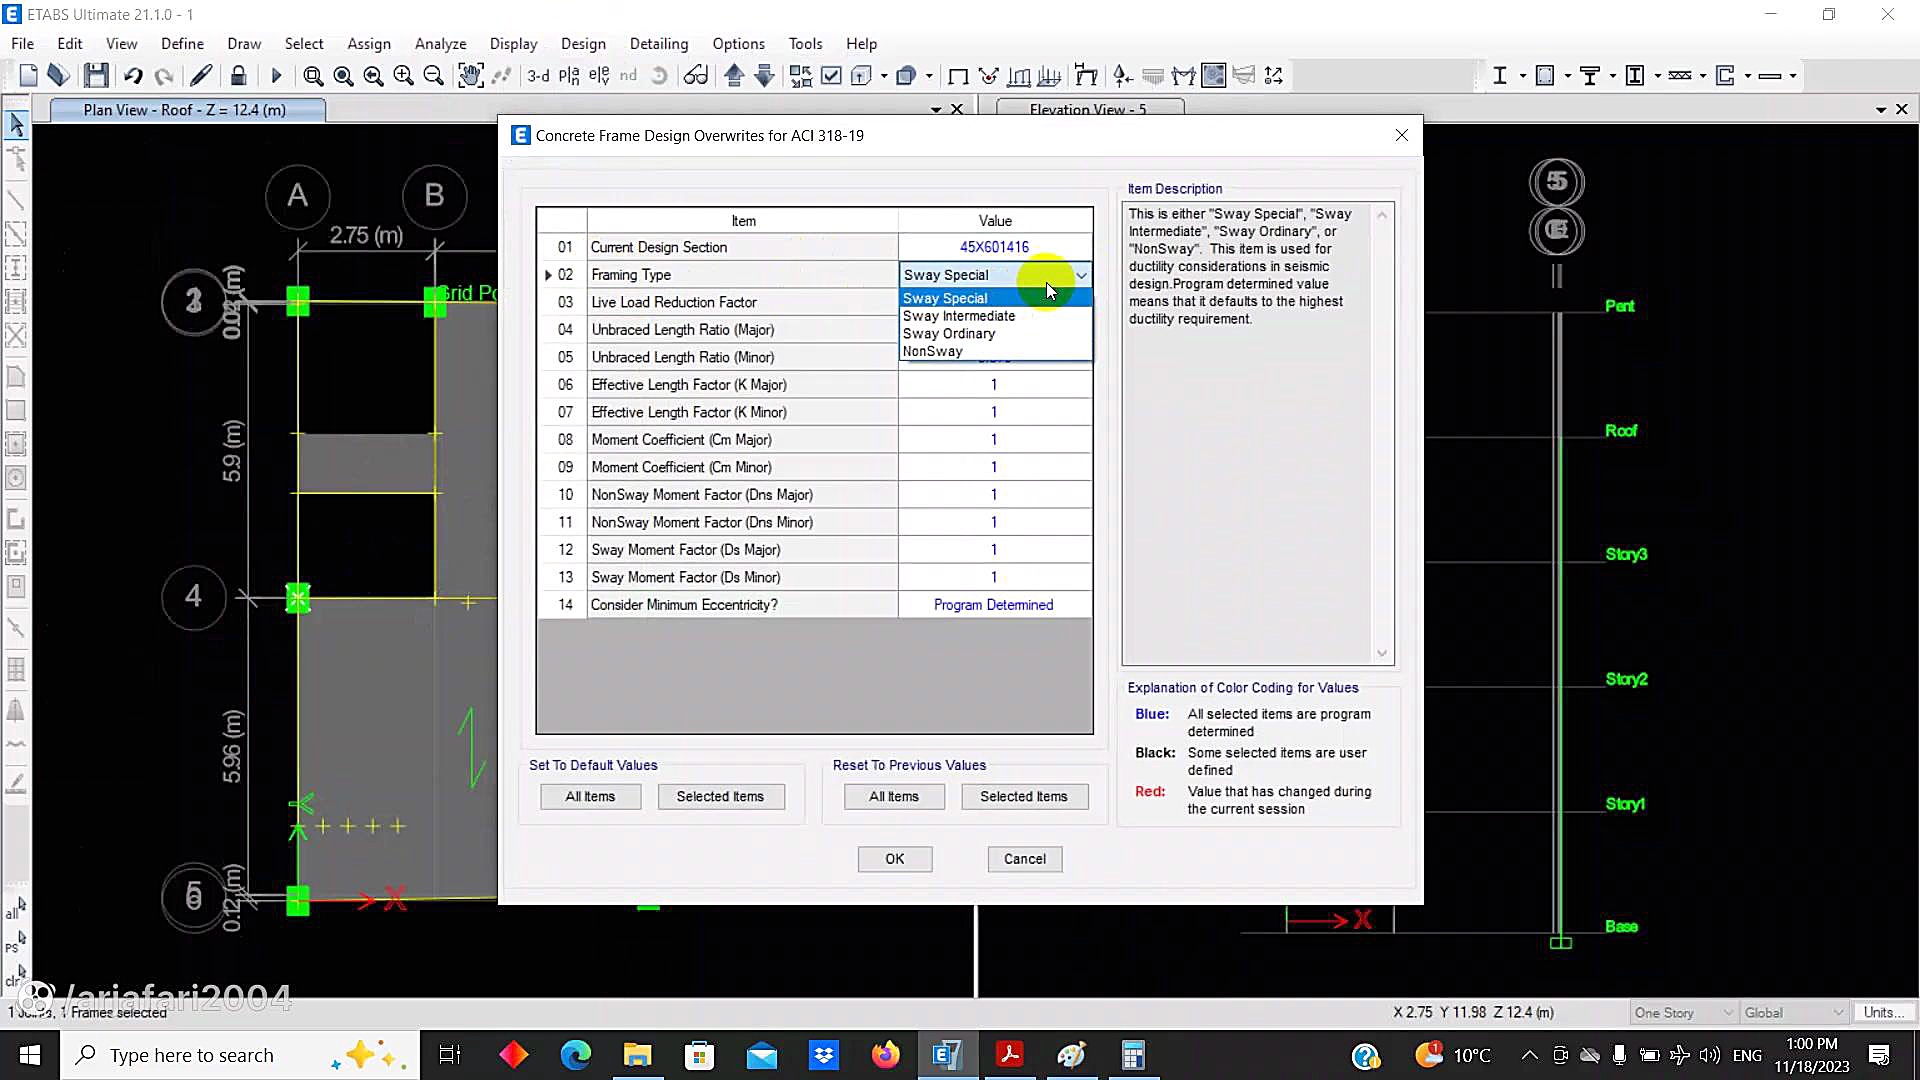Screen dimensions: 1920x1080
Task: Select the pointer tool in left sidebar
Action: pos(16,124)
